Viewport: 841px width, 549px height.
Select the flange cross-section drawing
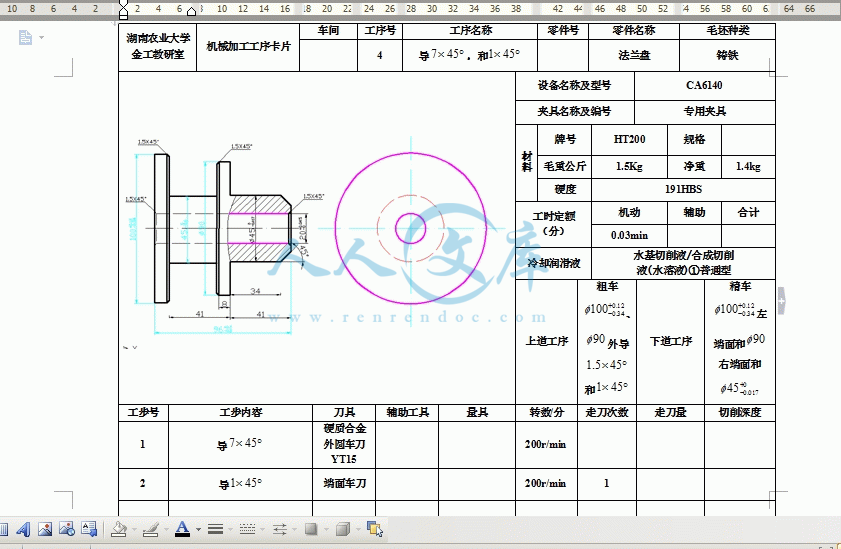pyautogui.click(x=224, y=236)
